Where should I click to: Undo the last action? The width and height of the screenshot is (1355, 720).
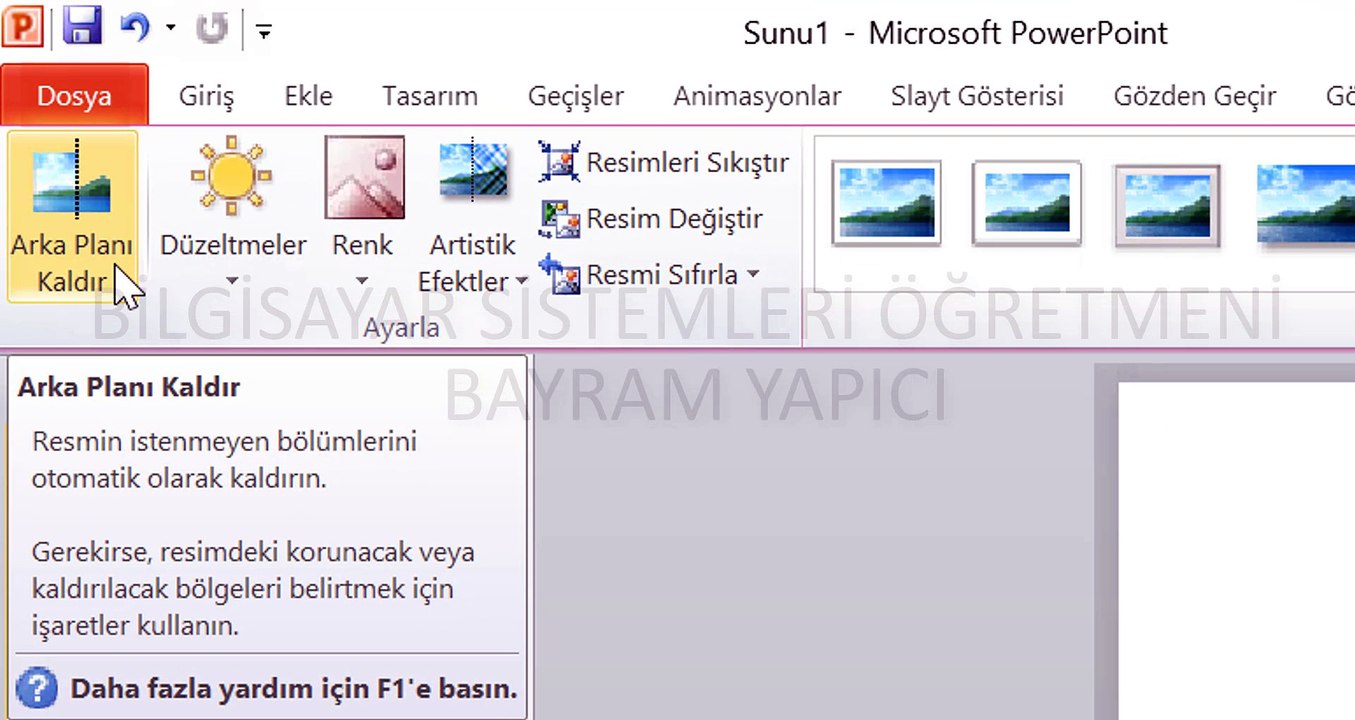pyautogui.click(x=135, y=28)
